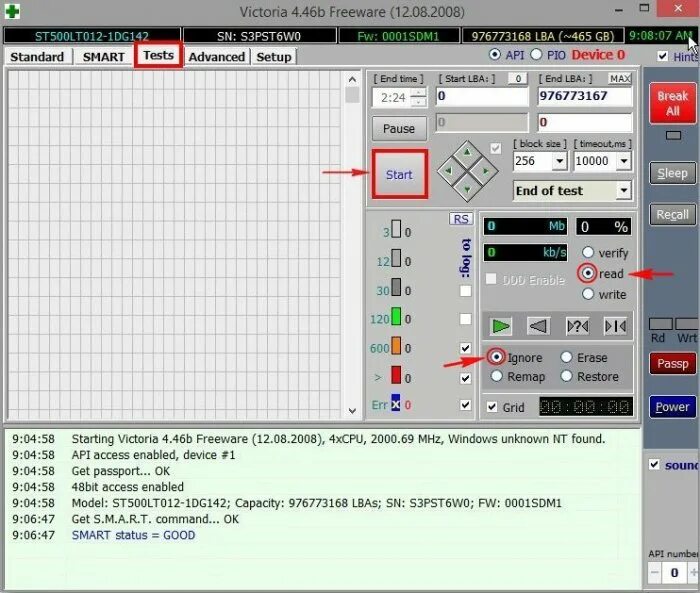Select the Restore radio button
Screen dimensions: 700x593
click(x=567, y=376)
